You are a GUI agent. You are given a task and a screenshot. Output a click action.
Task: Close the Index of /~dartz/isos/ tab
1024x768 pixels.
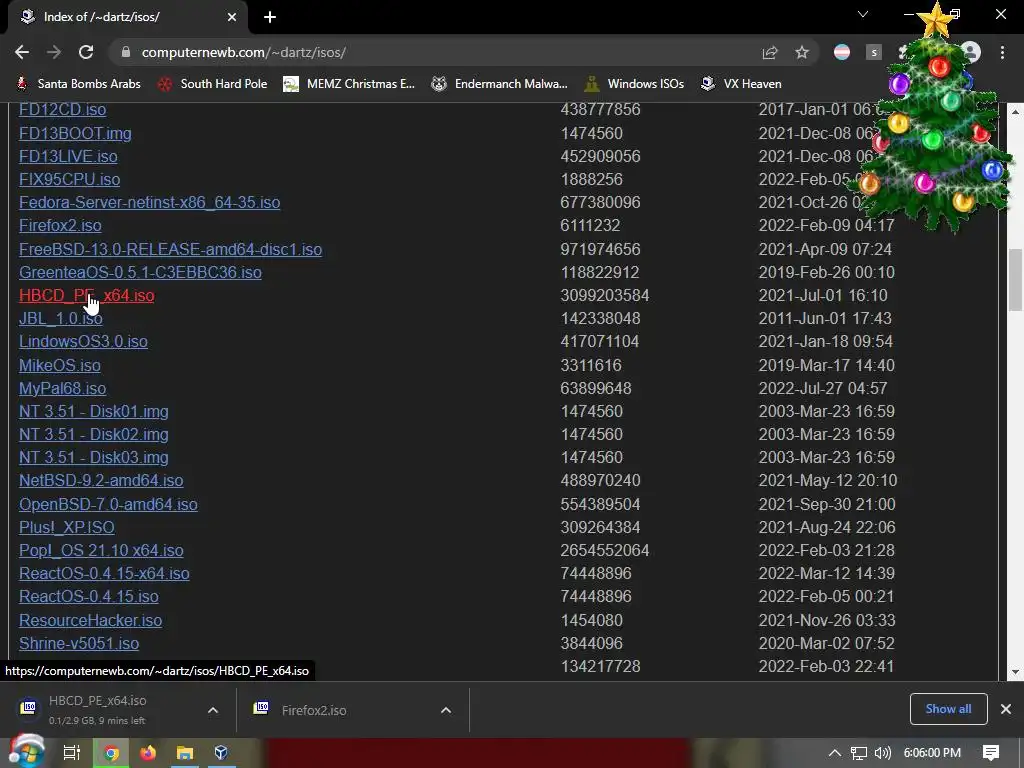pos(232,17)
